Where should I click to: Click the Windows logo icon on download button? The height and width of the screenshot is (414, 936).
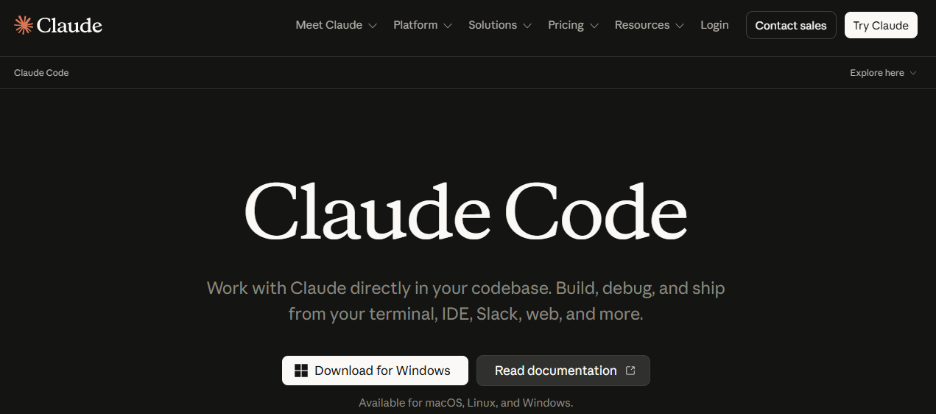pyautogui.click(x=301, y=370)
